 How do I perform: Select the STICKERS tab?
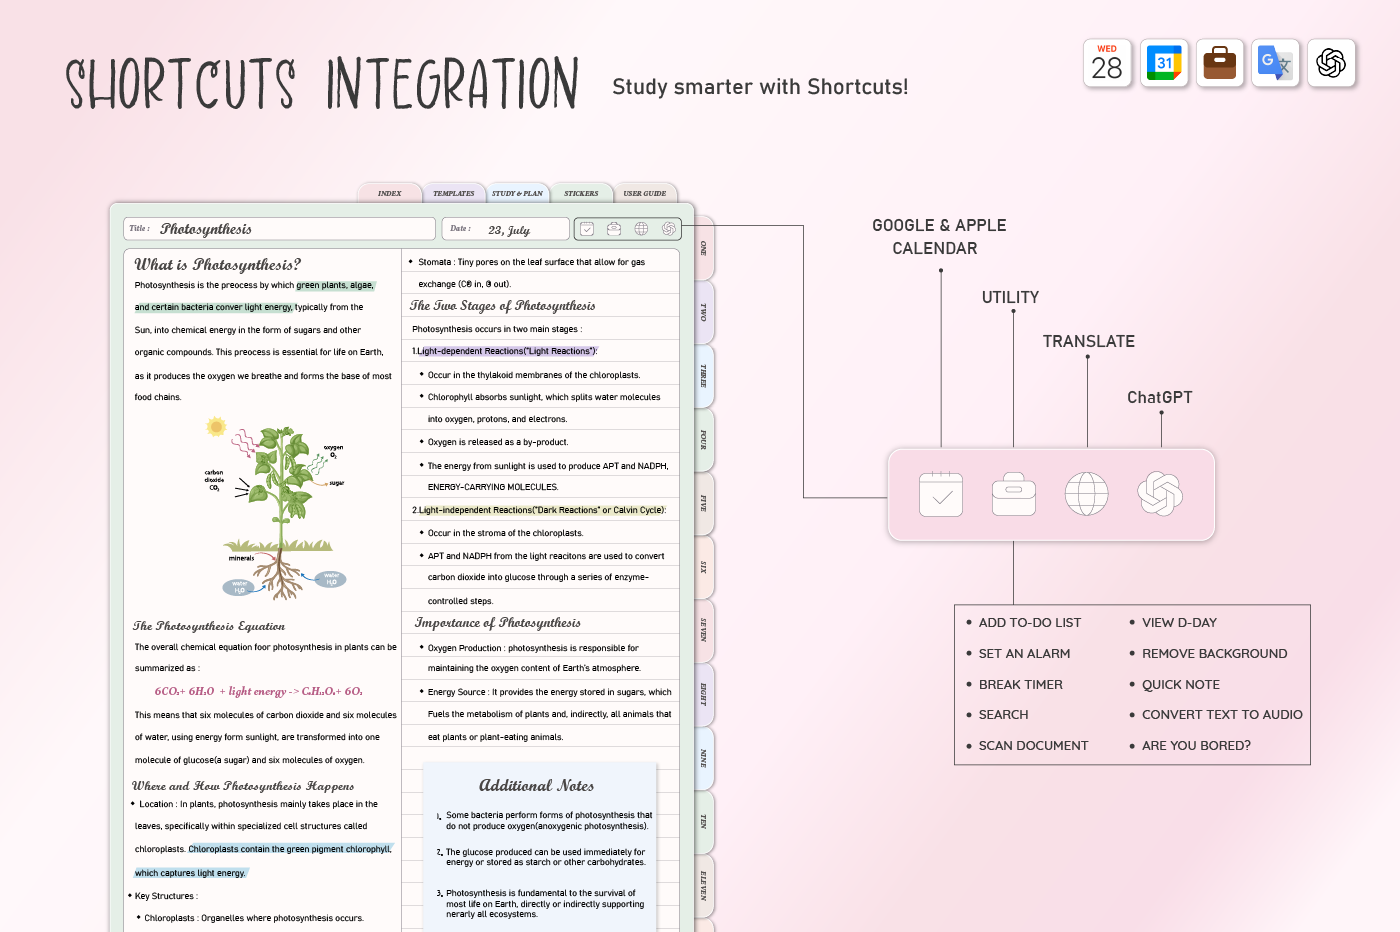pos(581,194)
